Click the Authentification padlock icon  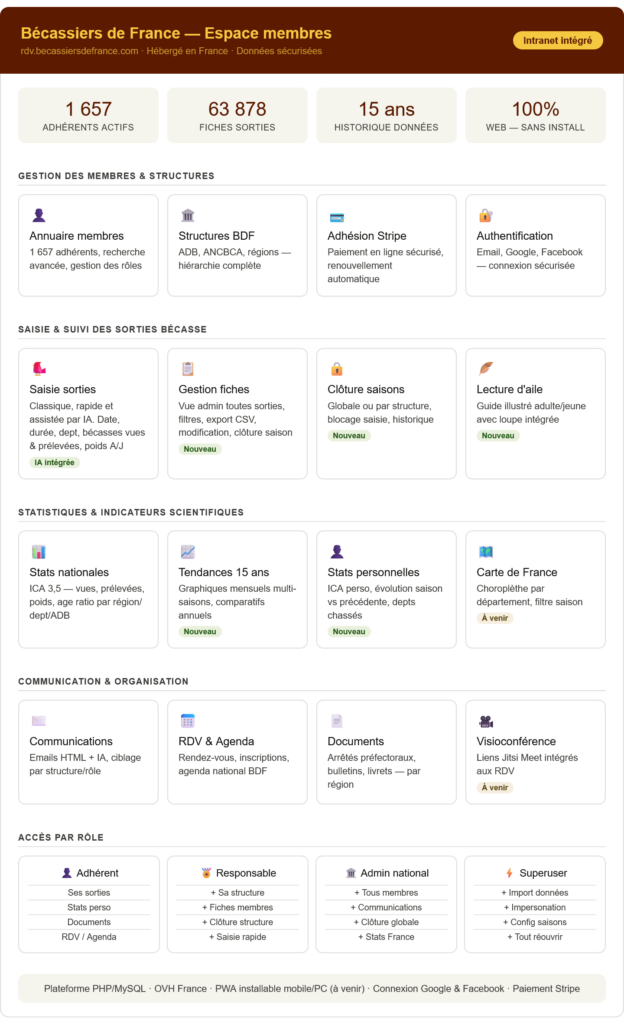click(486, 215)
